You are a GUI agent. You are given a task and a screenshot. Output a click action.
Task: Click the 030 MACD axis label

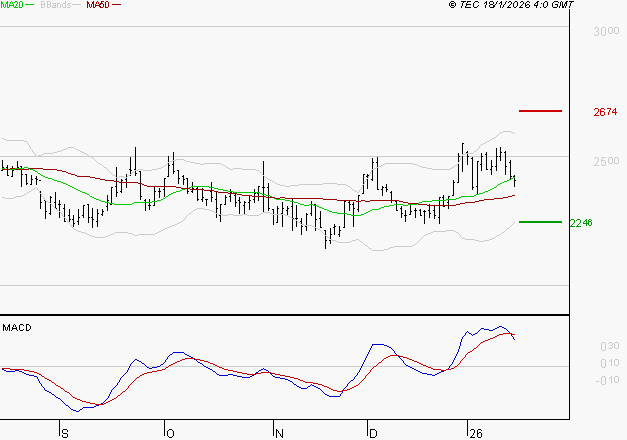pos(610,346)
